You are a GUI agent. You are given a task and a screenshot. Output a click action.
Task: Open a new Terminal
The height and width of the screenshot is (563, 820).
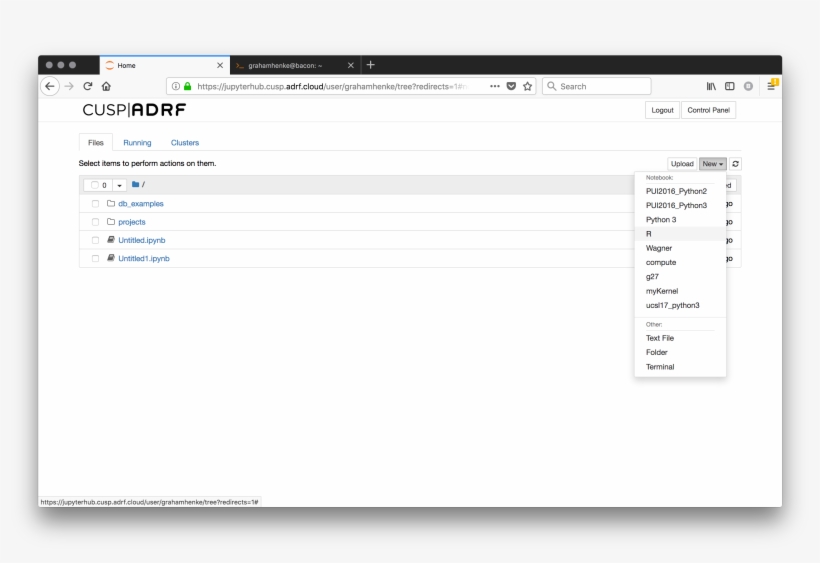pyautogui.click(x=680, y=367)
